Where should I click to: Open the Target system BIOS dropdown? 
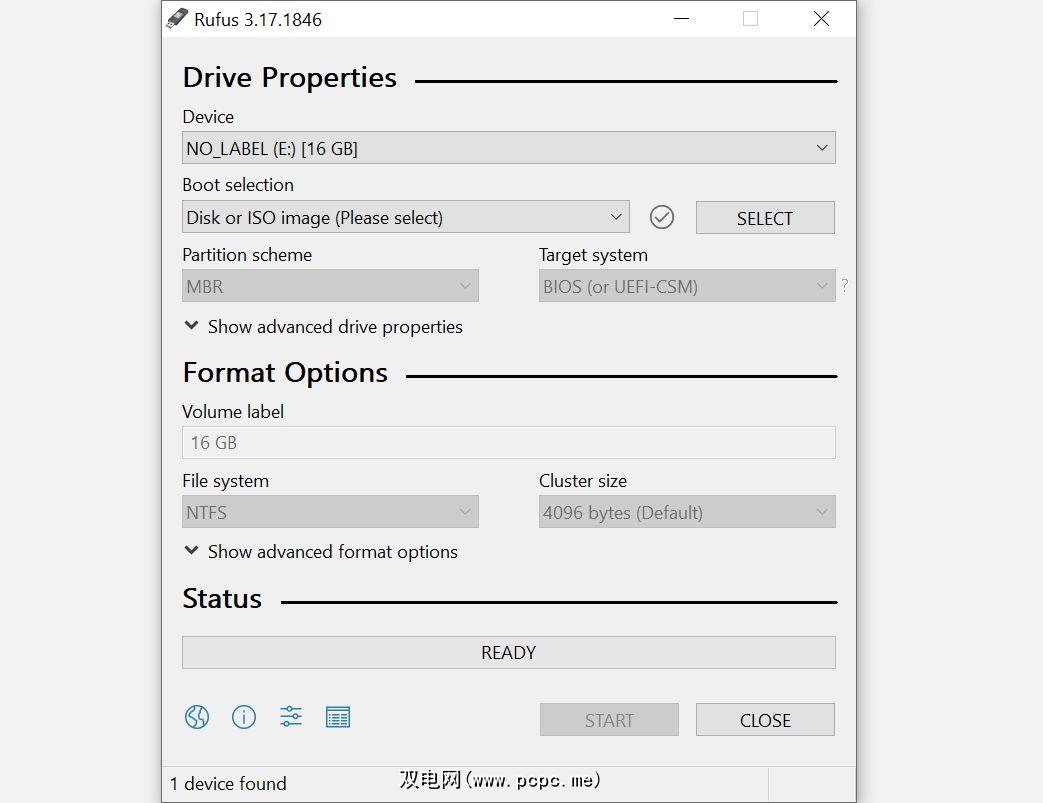click(687, 285)
